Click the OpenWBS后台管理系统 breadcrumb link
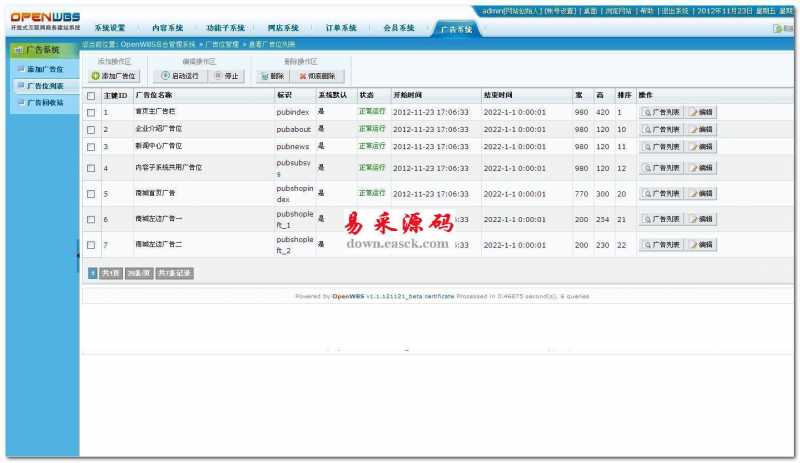The image size is (800, 463). pos(158,44)
